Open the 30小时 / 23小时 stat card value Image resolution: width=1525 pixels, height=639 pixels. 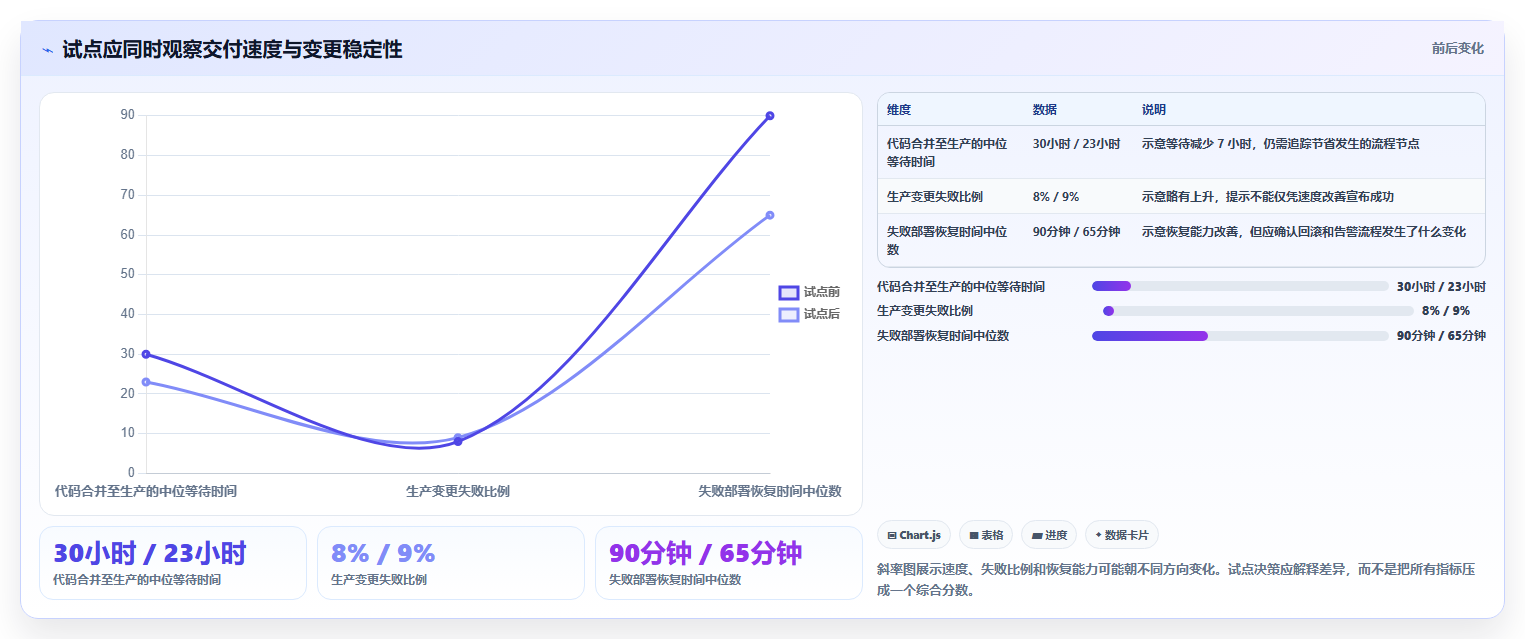(x=150, y=553)
